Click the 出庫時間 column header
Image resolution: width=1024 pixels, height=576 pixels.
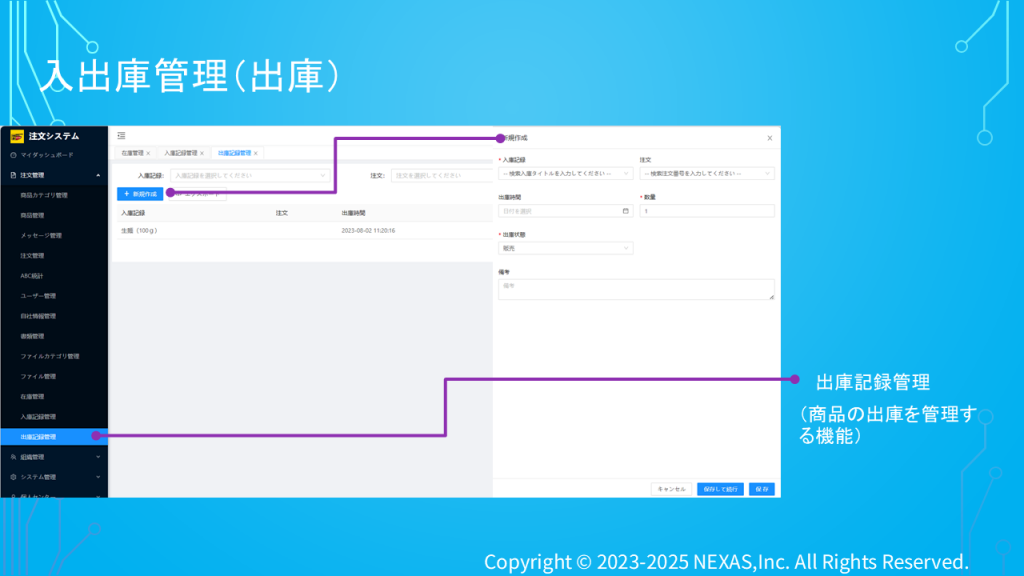point(353,213)
